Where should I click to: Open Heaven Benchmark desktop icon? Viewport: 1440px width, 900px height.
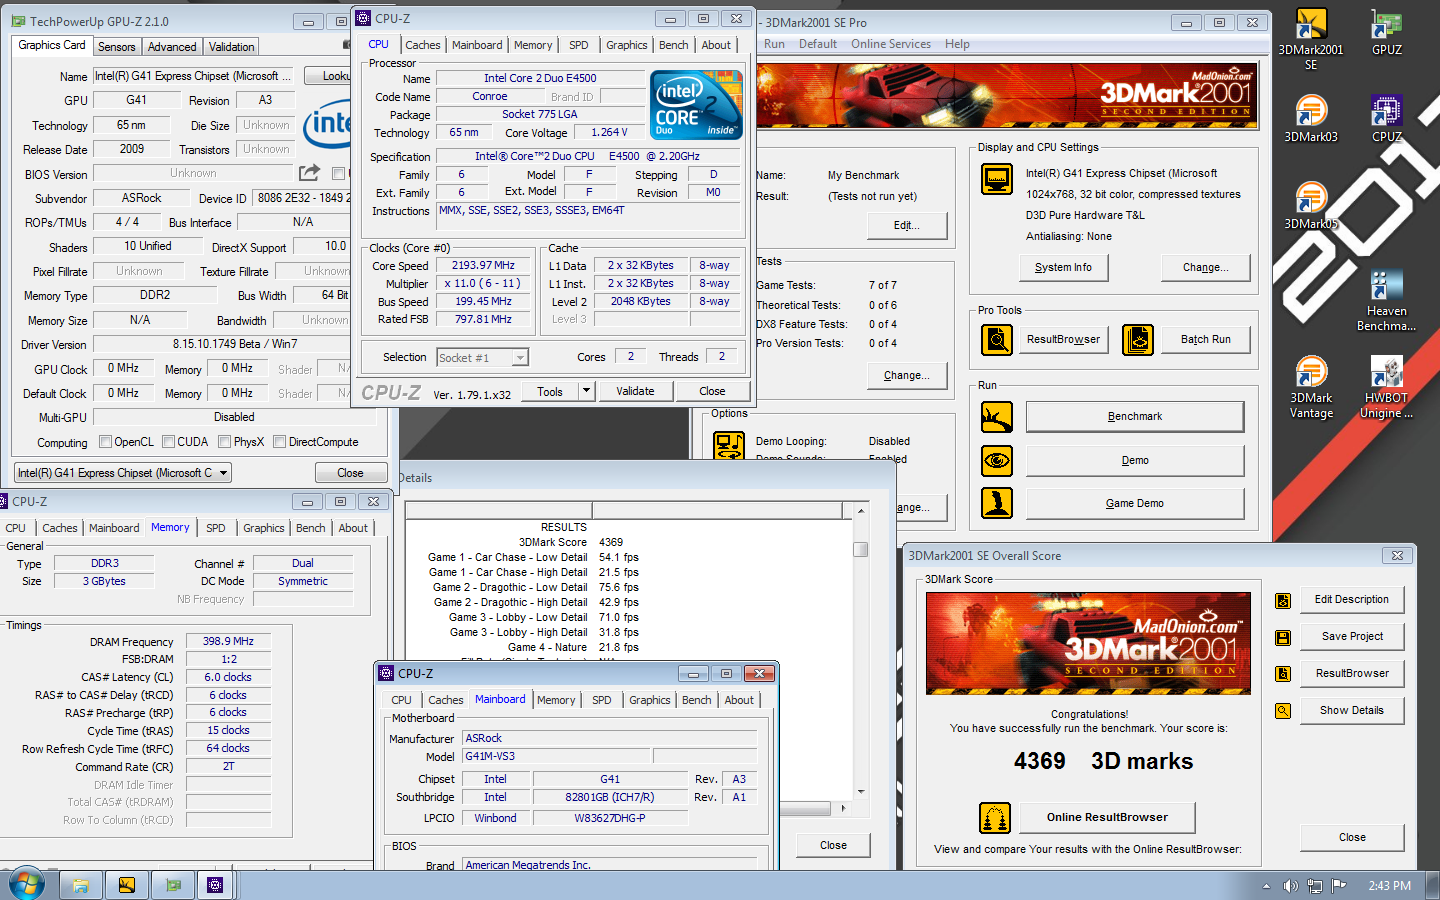coord(1386,300)
